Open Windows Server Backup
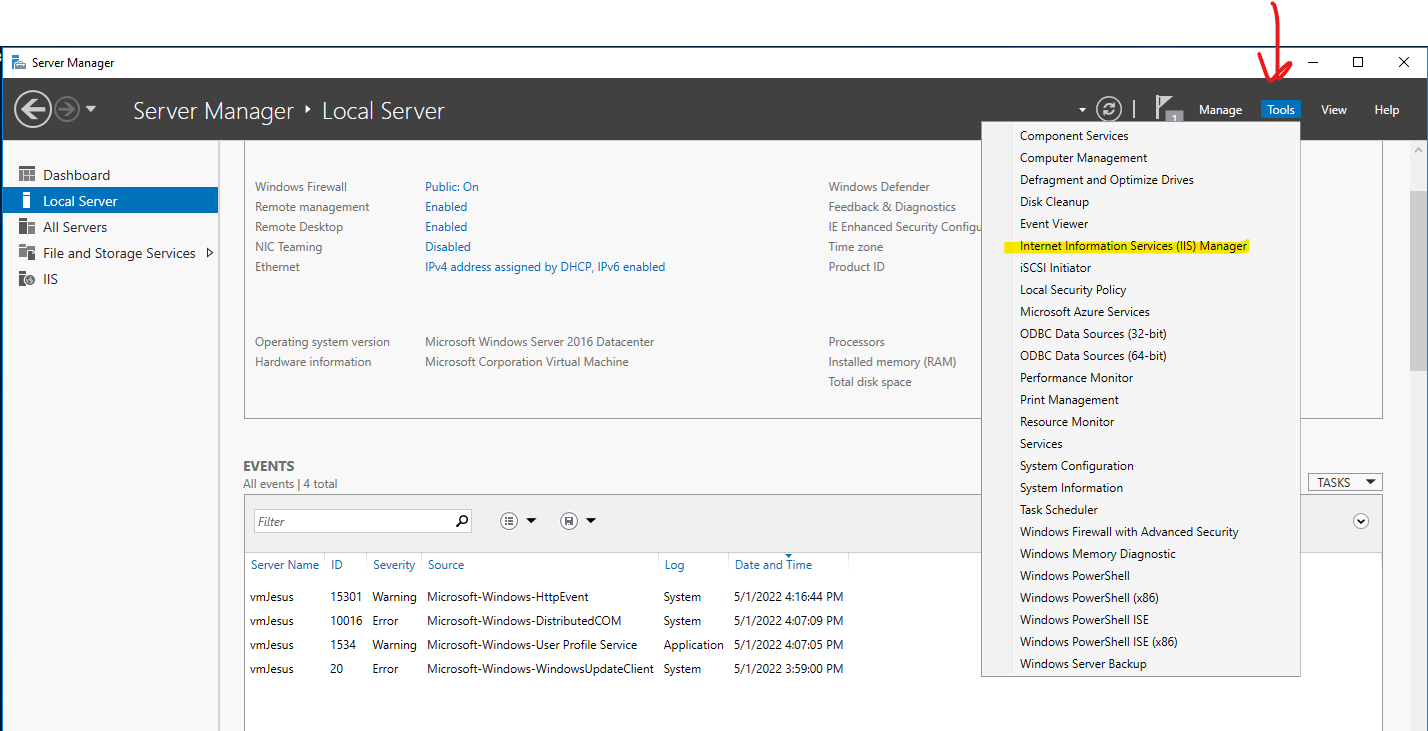This screenshot has width=1428, height=731. (x=1141, y=664)
